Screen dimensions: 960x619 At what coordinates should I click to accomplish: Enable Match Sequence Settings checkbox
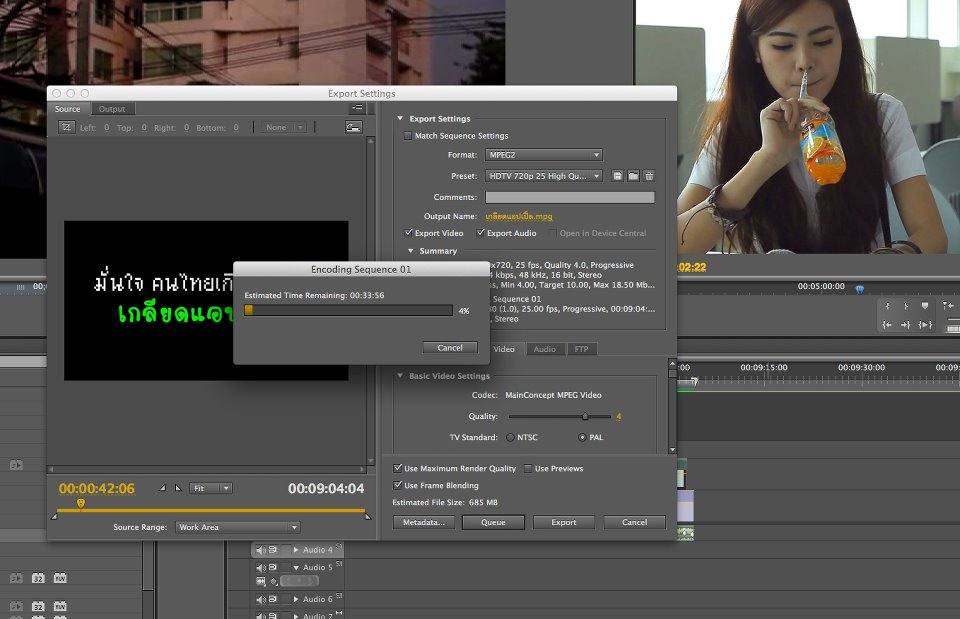407,136
